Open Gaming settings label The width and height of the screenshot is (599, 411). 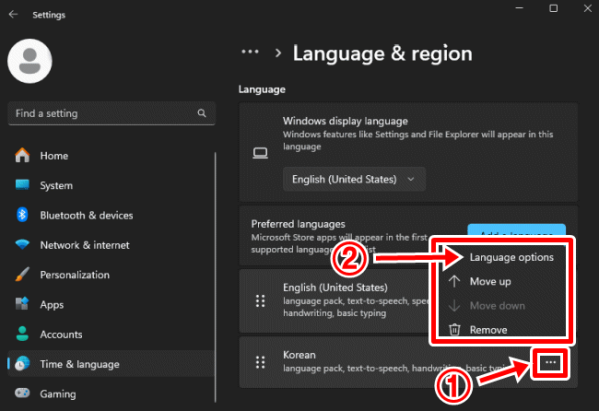coord(58,394)
